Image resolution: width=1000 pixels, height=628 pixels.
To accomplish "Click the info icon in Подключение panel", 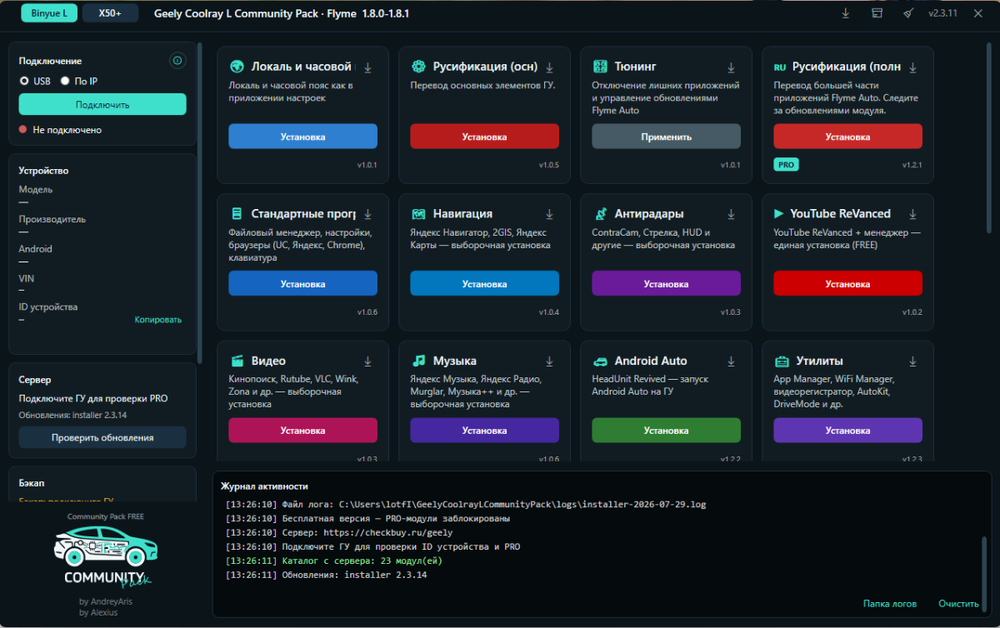I will 177,61.
